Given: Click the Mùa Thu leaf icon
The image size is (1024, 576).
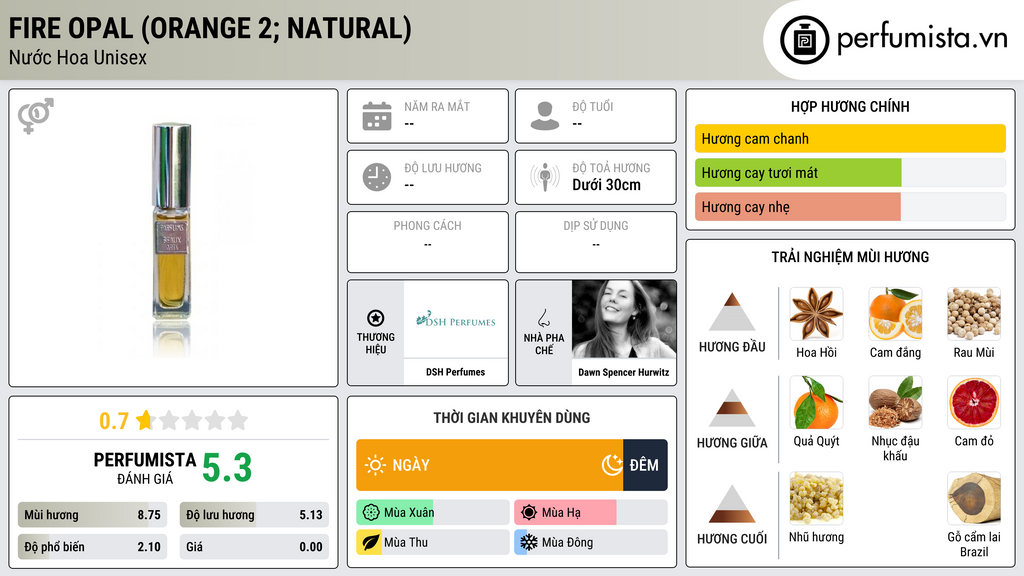Looking at the screenshot, I should tap(371, 542).
